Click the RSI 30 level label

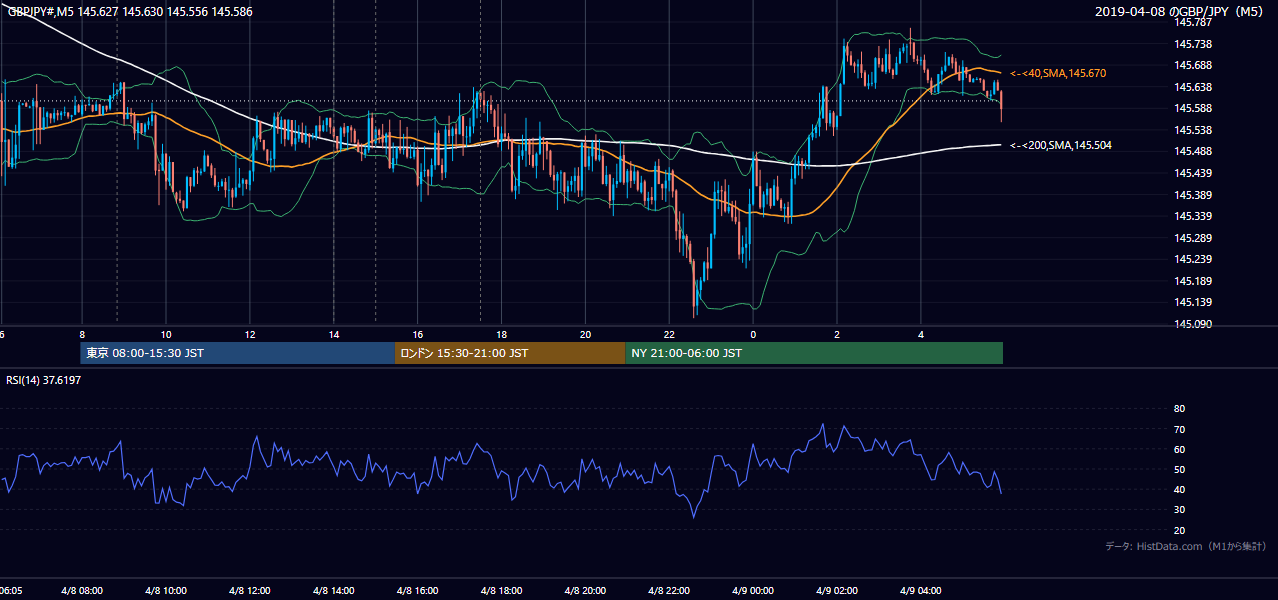[1179, 510]
